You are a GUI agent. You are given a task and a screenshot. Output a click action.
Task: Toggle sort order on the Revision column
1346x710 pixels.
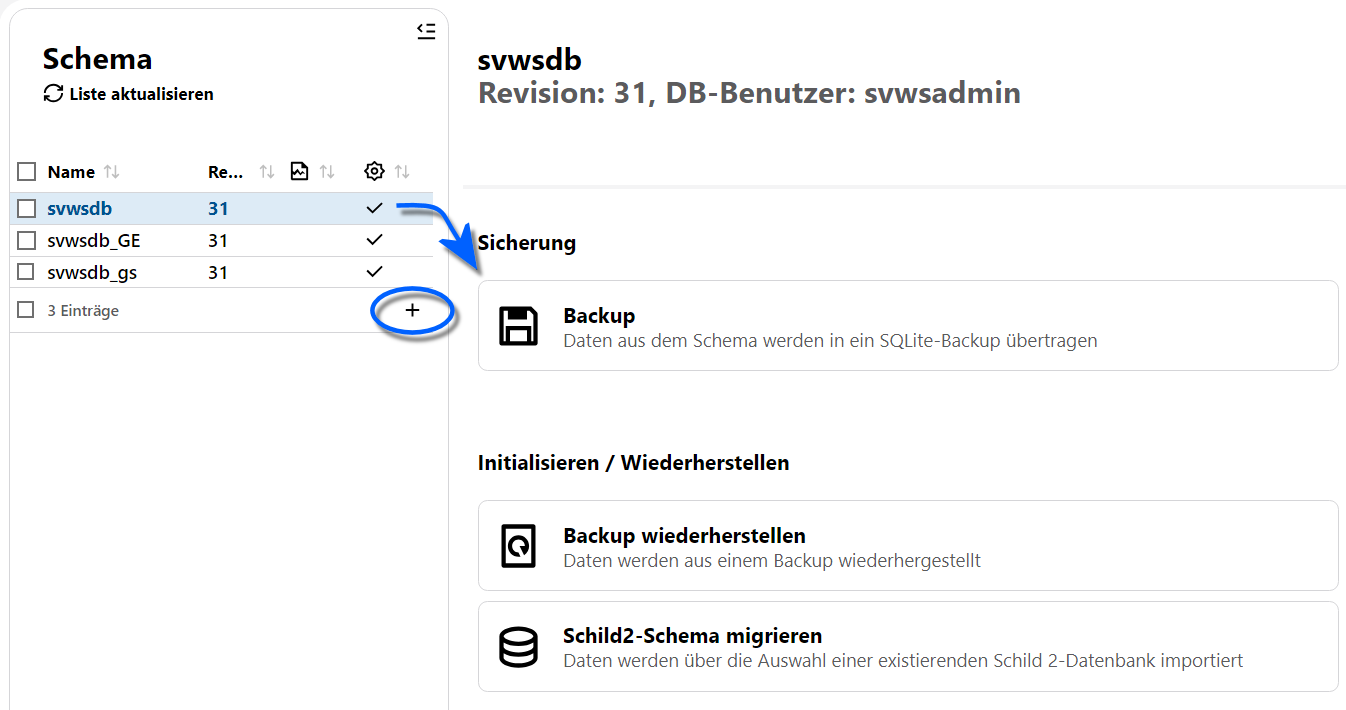pyautogui.click(x=264, y=171)
